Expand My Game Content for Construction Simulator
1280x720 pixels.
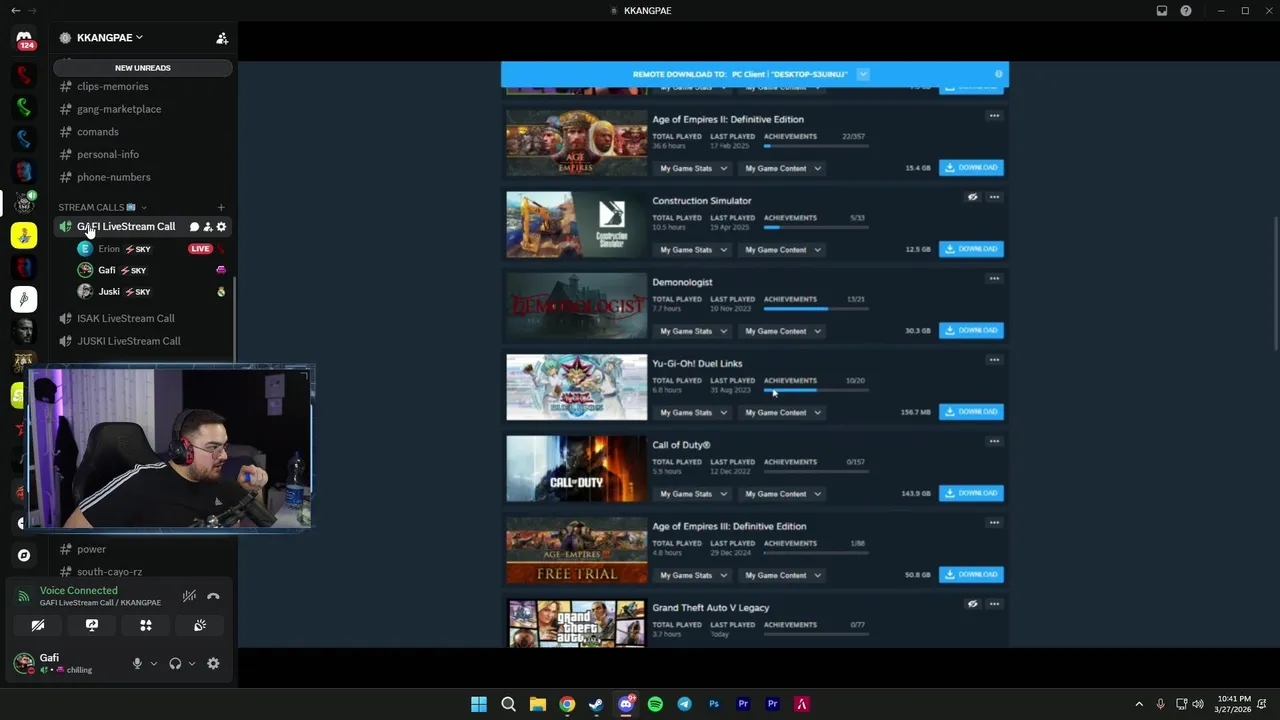coord(782,250)
